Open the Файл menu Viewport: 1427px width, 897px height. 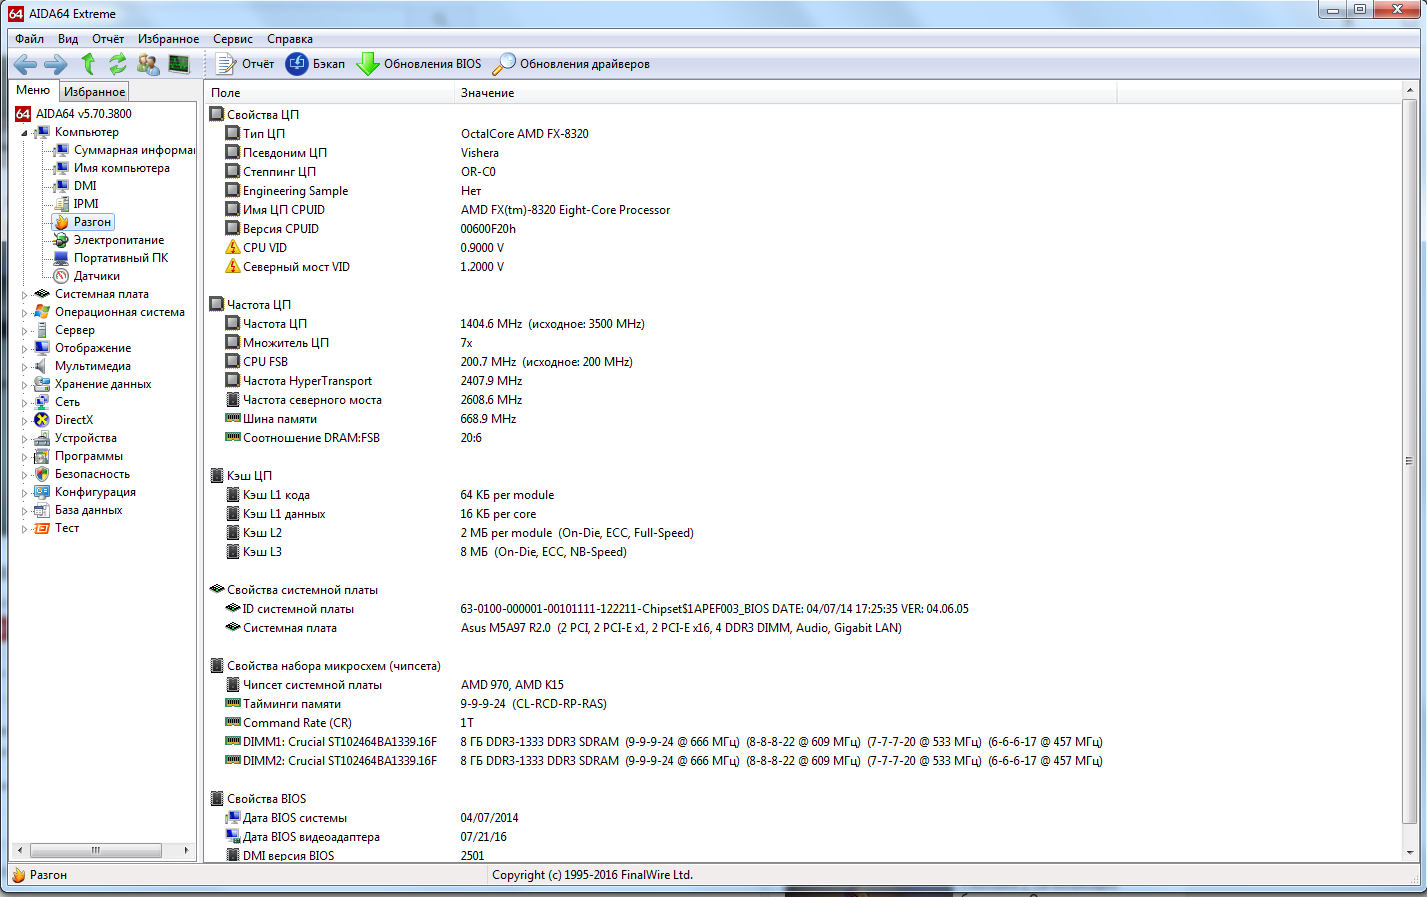(29, 39)
